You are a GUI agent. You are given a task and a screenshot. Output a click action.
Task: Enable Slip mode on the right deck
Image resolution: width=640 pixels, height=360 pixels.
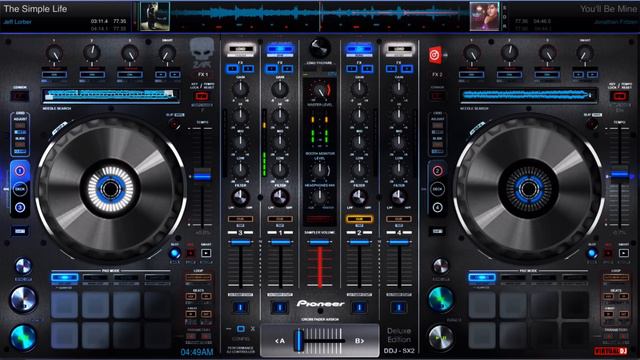tap(592, 124)
